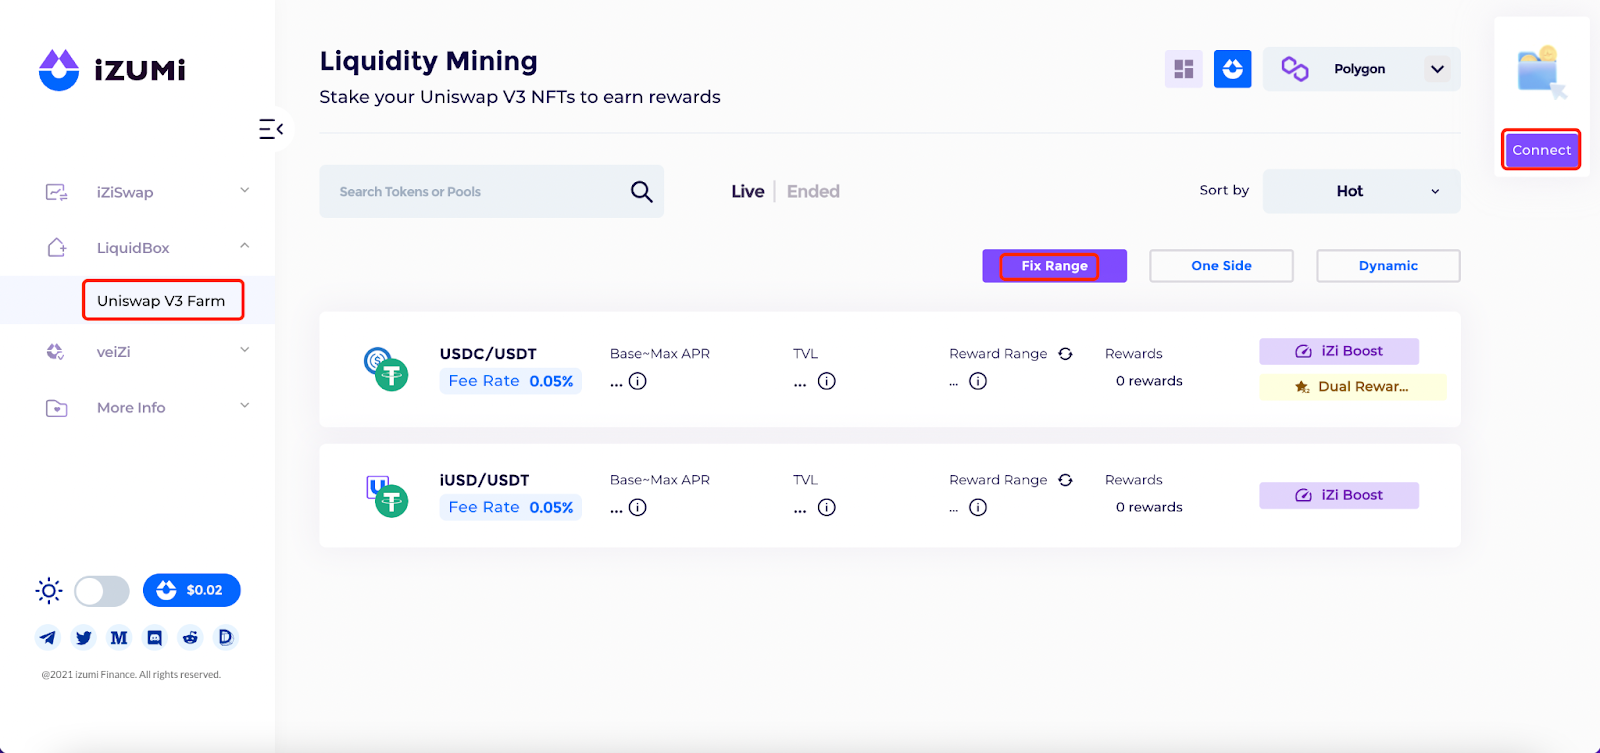Click the search magnifier icon
The height and width of the screenshot is (753, 1600).
coord(641,191)
